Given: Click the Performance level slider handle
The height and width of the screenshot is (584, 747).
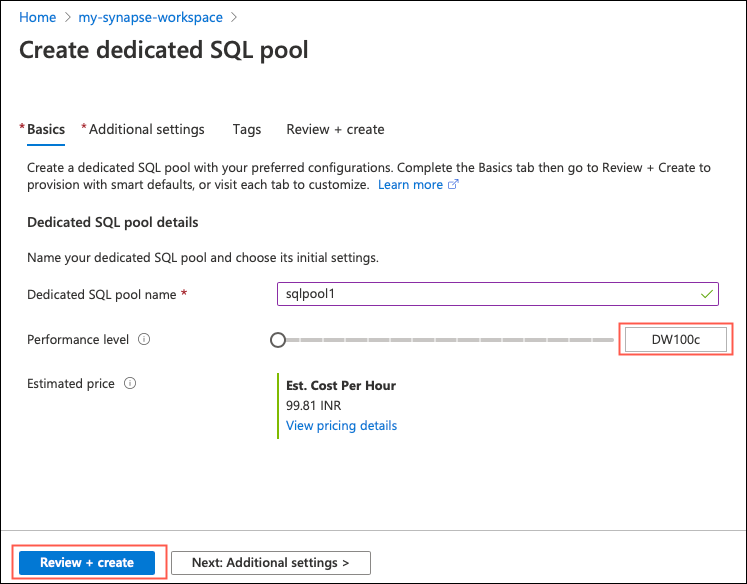Looking at the screenshot, I should point(278,340).
